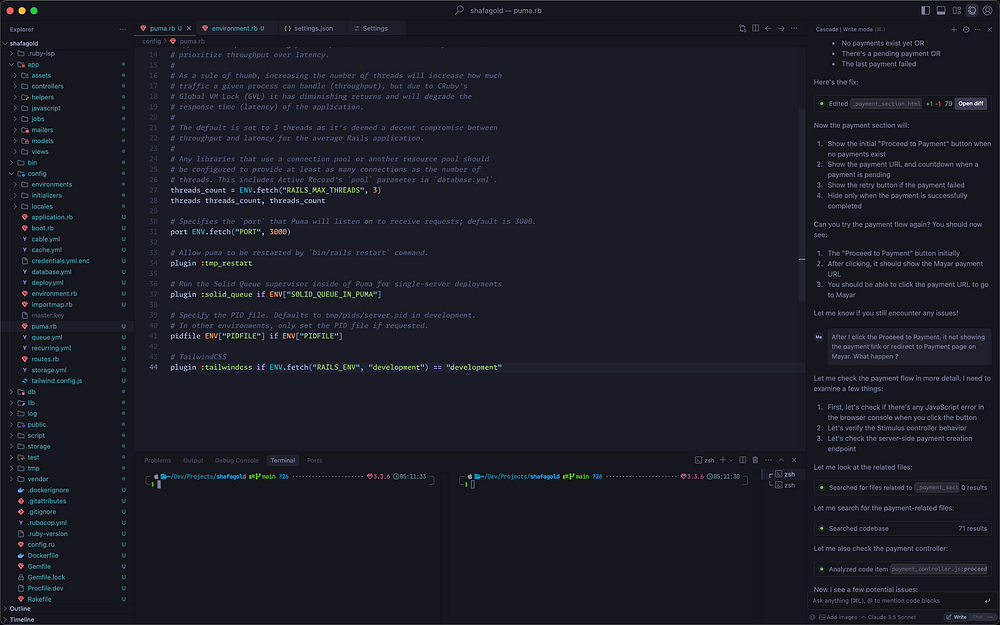1000x625 pixels.
Task: Switch Cascade to Write mode
Action: tap(957, 617)
